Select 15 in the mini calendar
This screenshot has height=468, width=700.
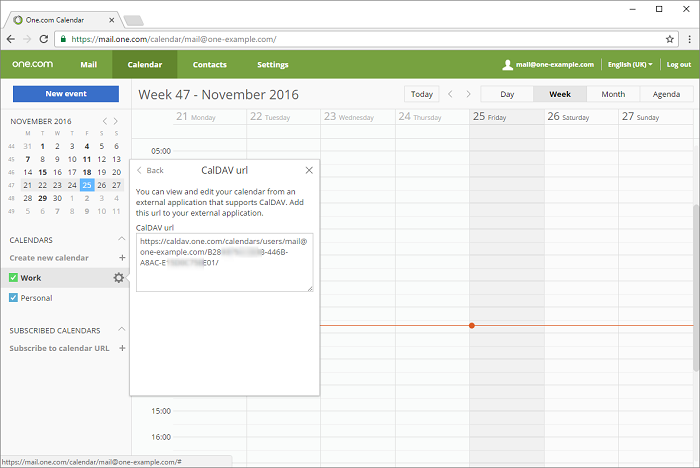click(x=42, y=172)
